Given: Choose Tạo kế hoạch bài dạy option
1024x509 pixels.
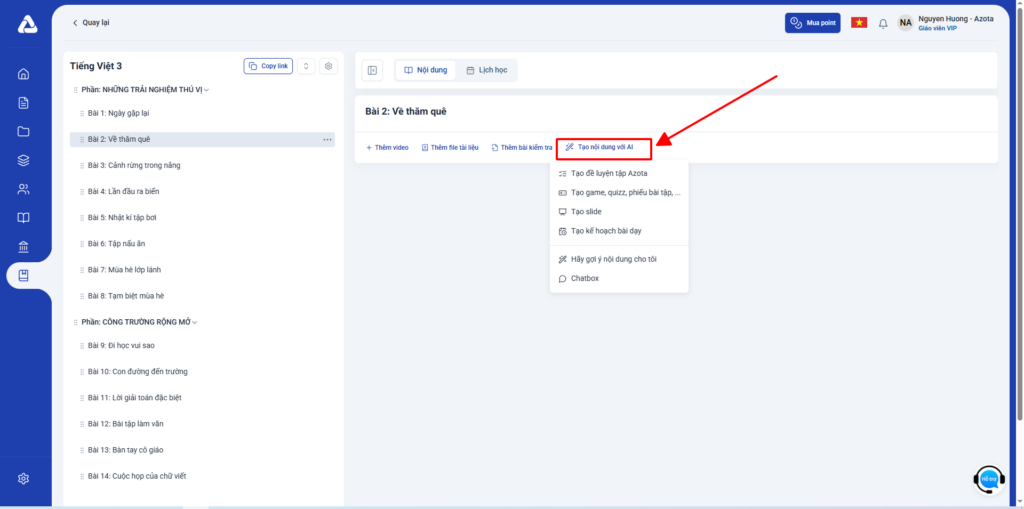Looking at the screenshot, I should coord(605,231).
